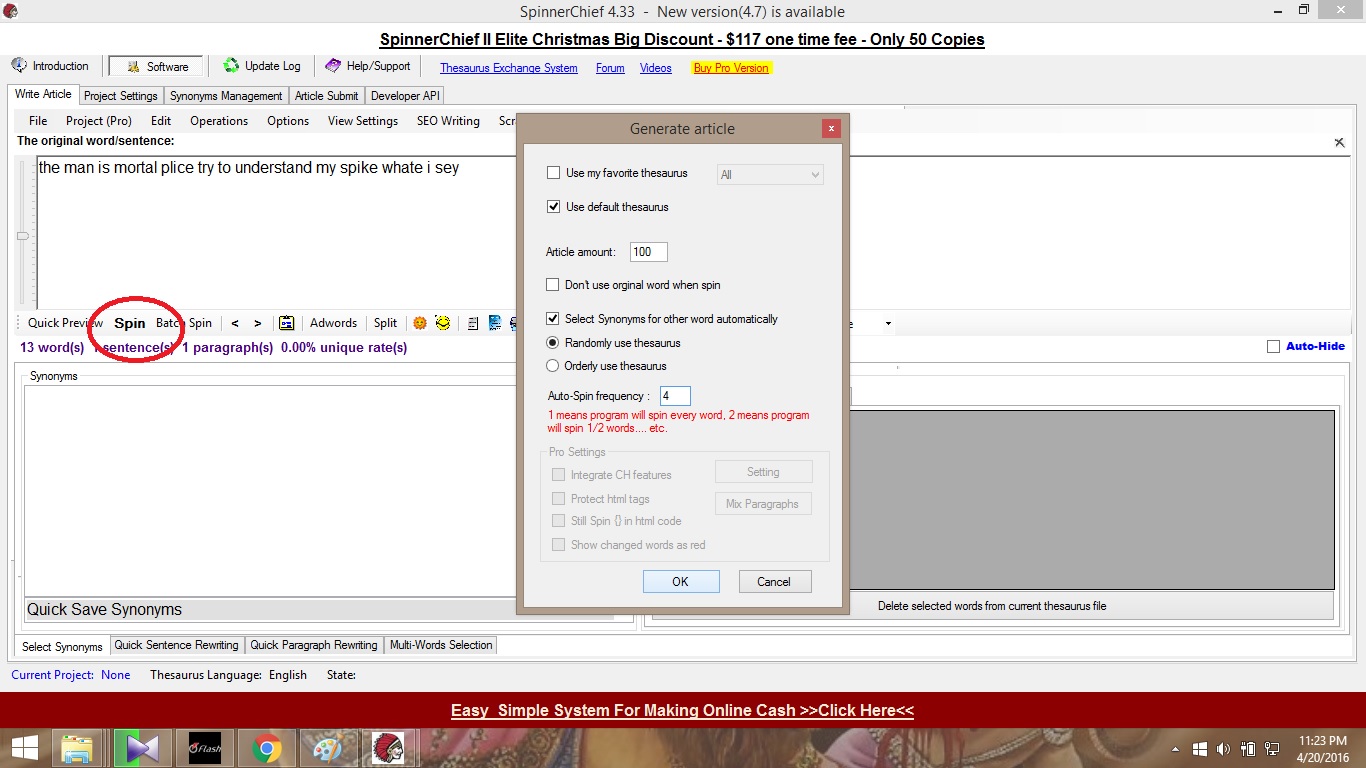Screen dimensions: 1366x768
Task: Click the Adwords toolbar button
Action: (333, 323)
